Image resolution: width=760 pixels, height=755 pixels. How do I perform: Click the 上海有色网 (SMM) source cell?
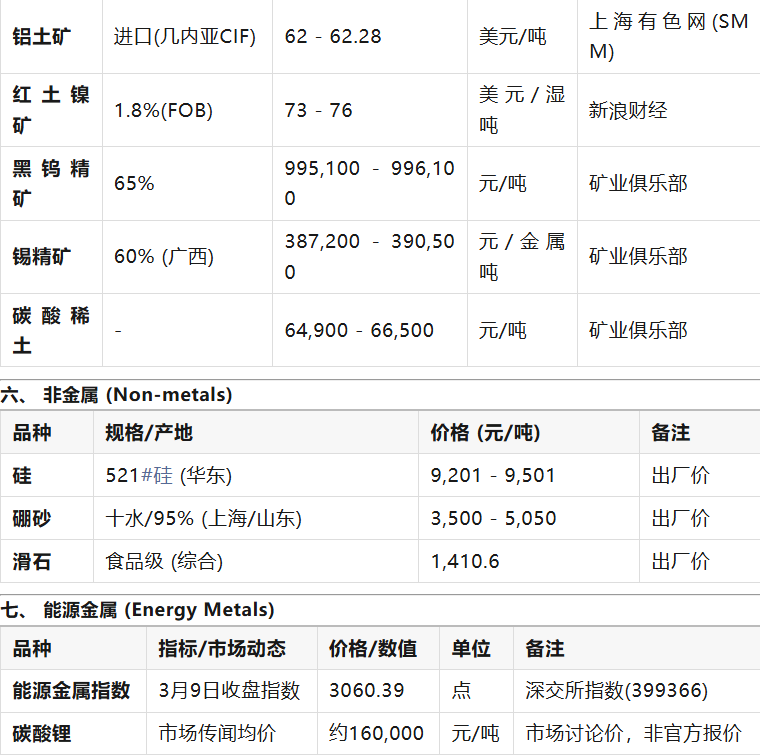668,37
